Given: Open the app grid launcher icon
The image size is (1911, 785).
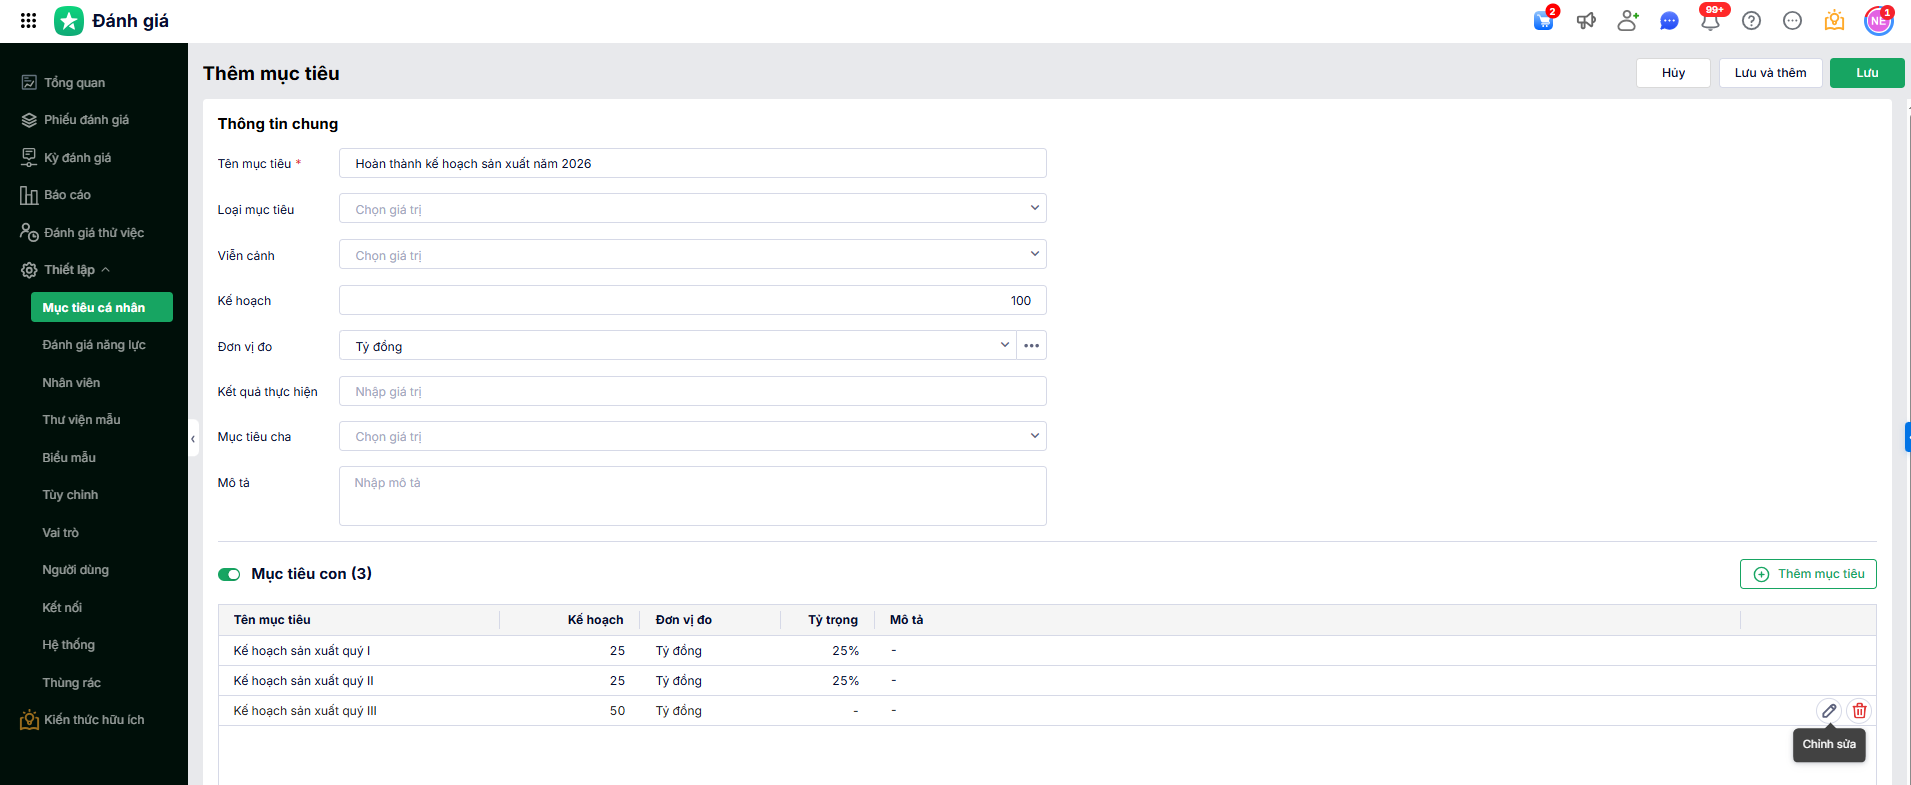Looking at the screenshot, I should (x=28, y=20).
